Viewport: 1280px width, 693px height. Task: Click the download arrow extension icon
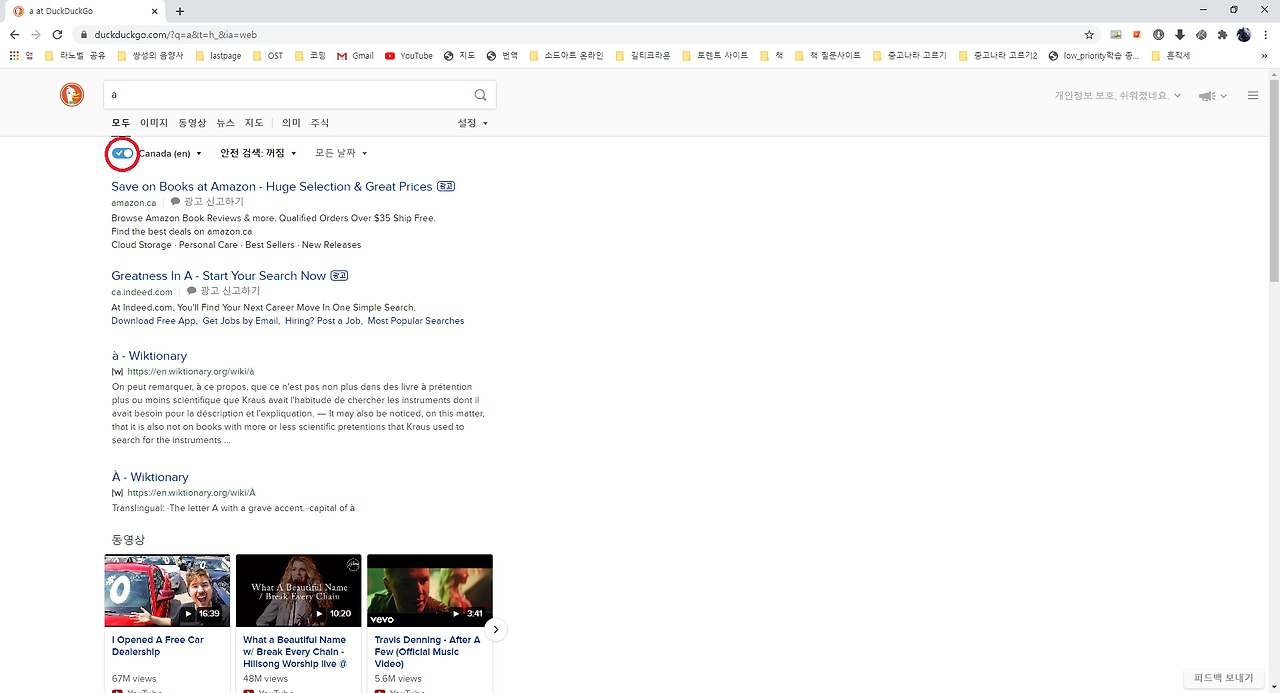[x=1180, y=34]
